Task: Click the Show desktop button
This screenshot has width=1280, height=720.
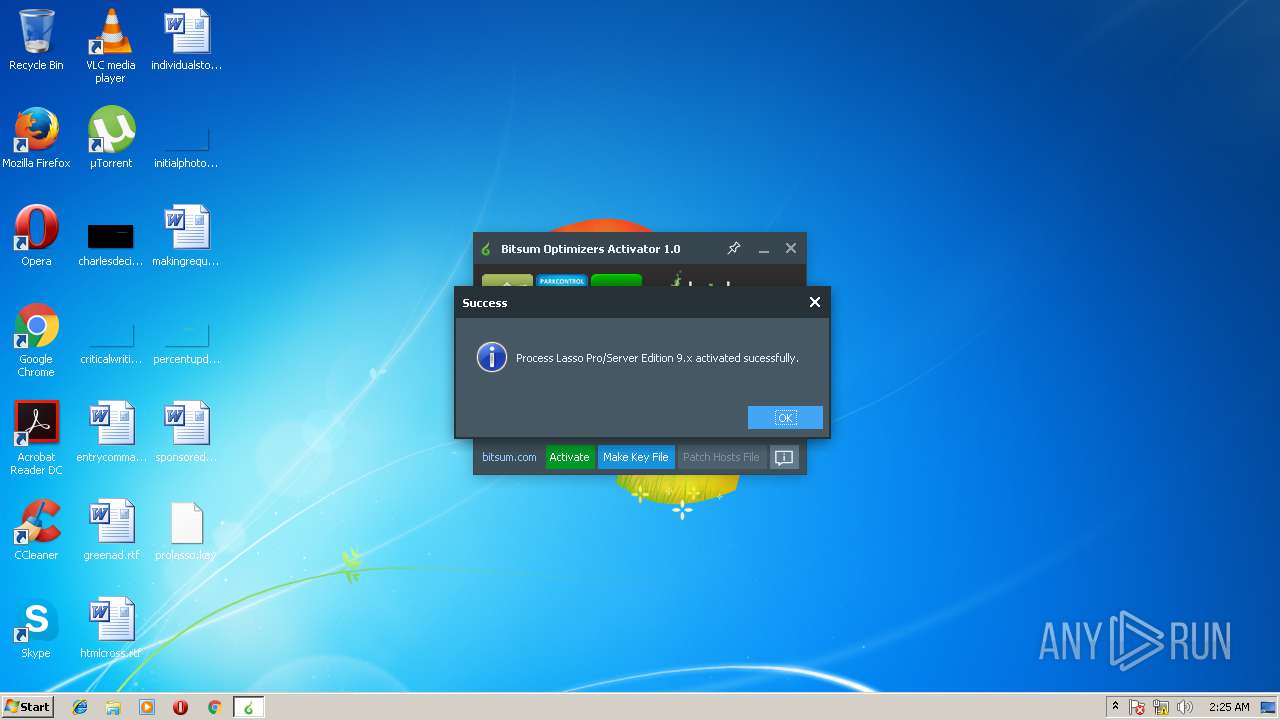Action: [x=1270, y=707]
